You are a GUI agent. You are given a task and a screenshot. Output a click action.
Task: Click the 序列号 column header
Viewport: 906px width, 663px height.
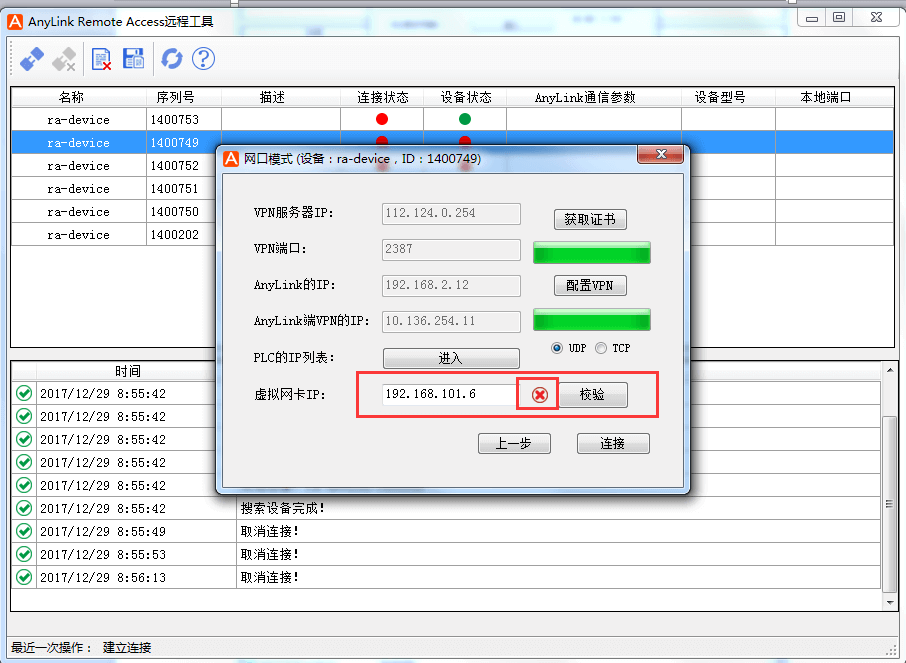click(184, 97)
